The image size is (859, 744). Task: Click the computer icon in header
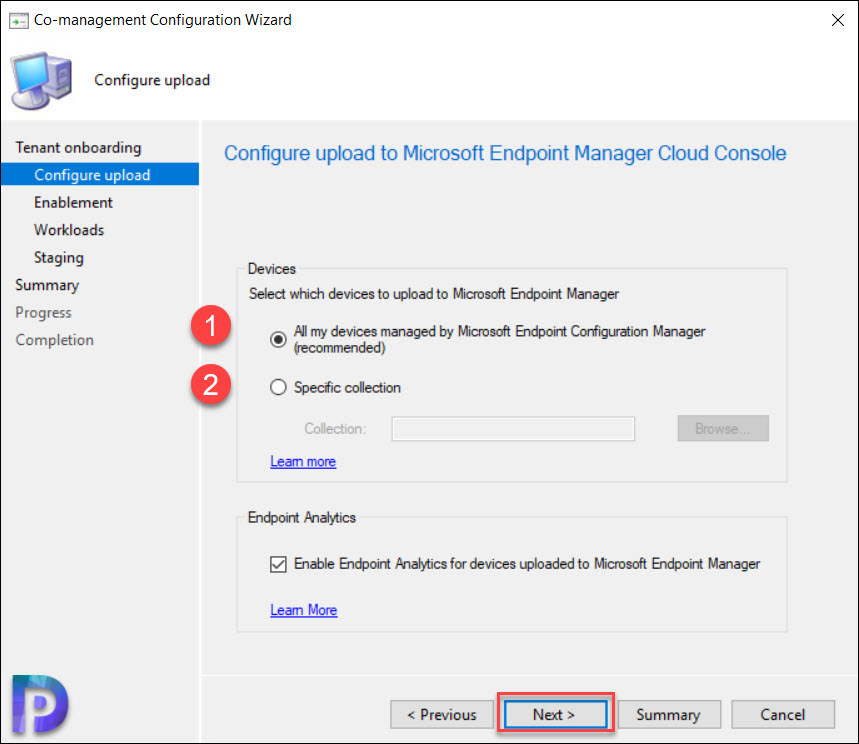[x=42, y=81]
